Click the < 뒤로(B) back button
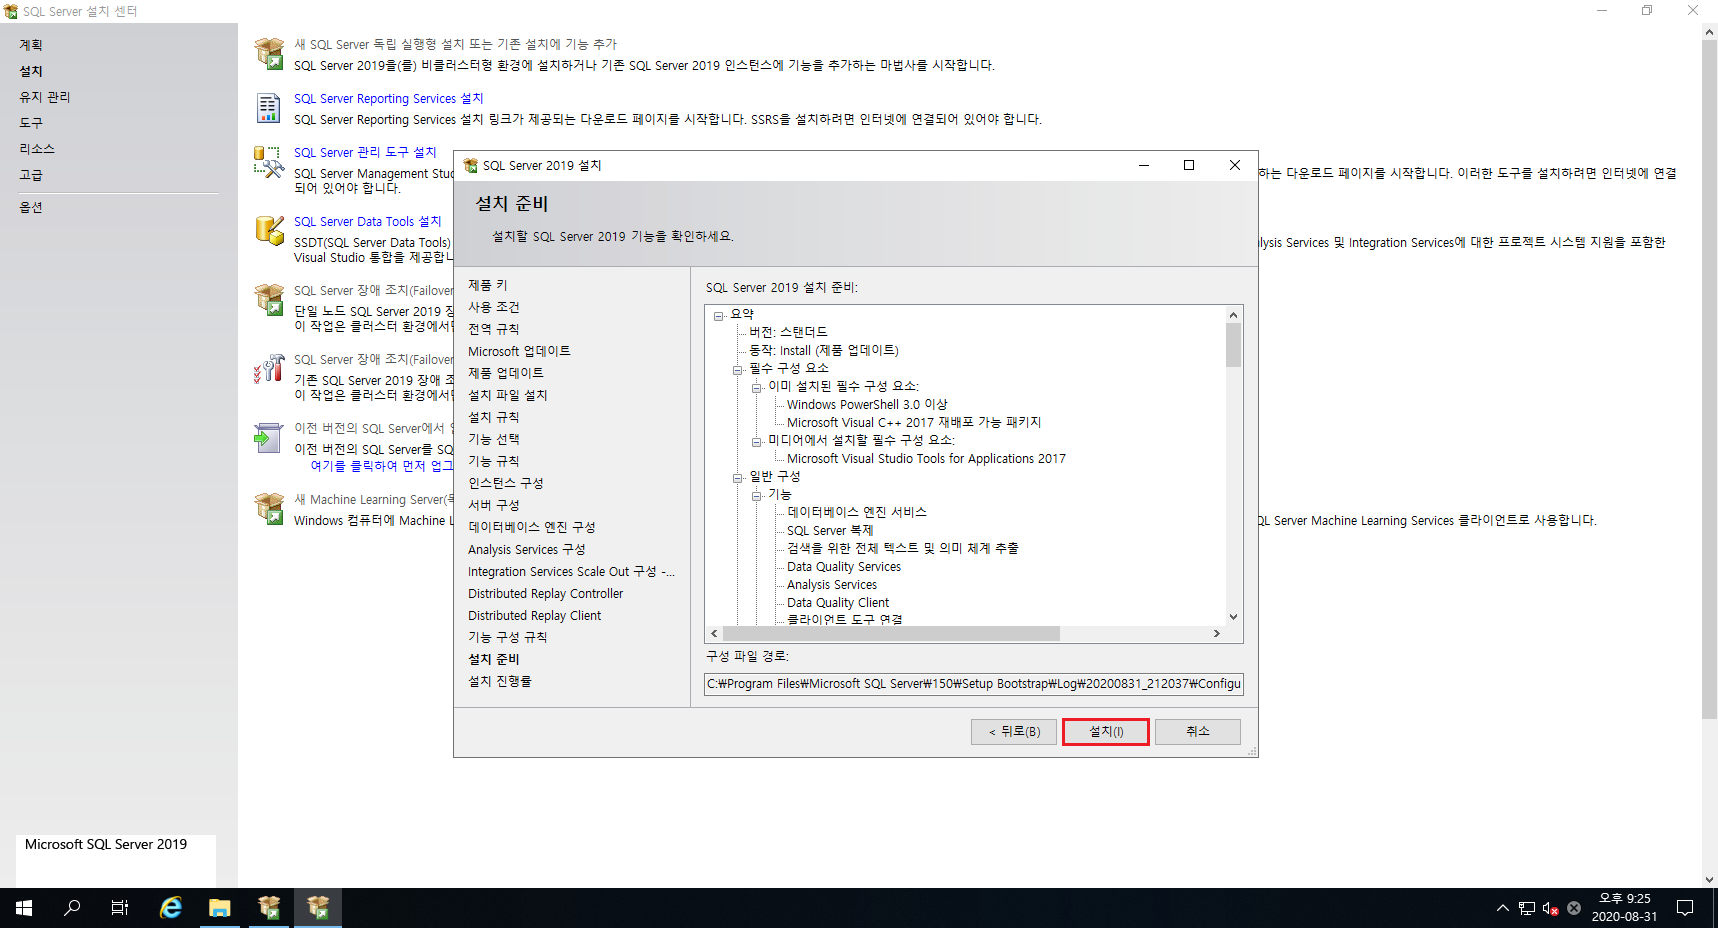This screenshot has width=1718, height=928. tap(1014, 732)
